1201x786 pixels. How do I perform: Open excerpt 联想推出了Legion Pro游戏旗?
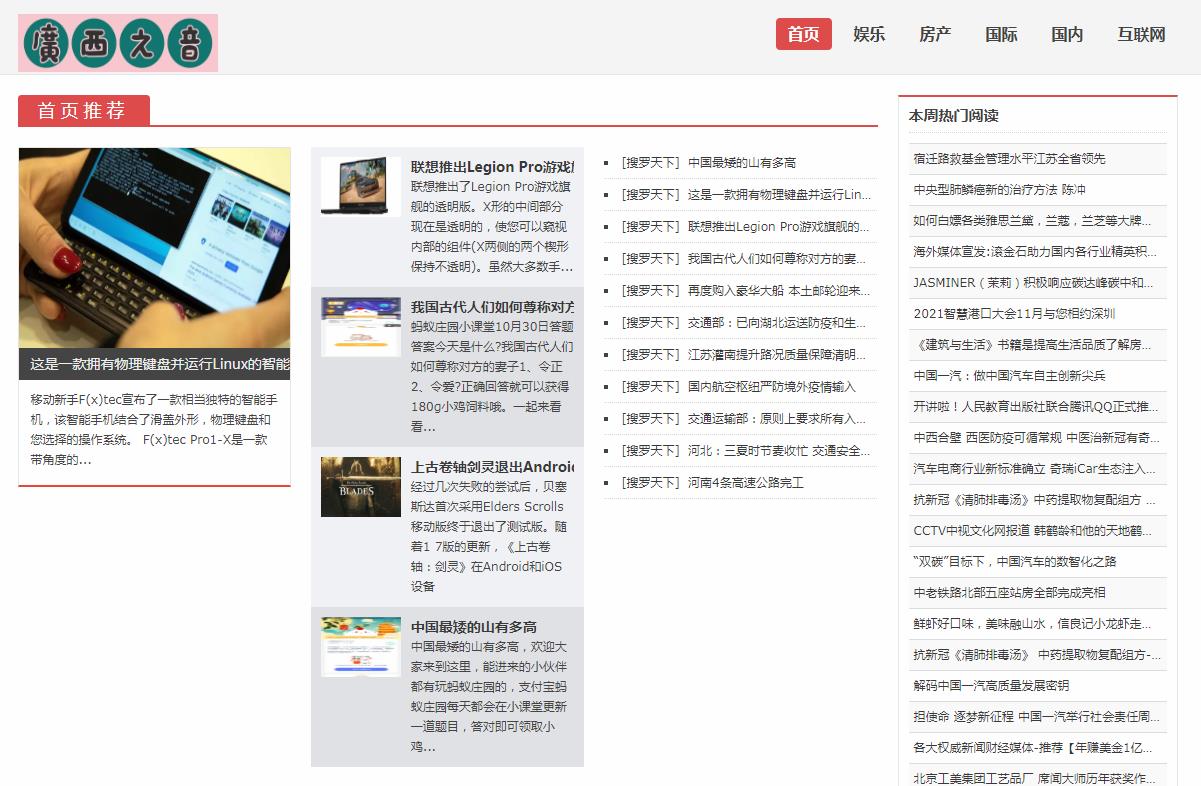click(492, 227)
